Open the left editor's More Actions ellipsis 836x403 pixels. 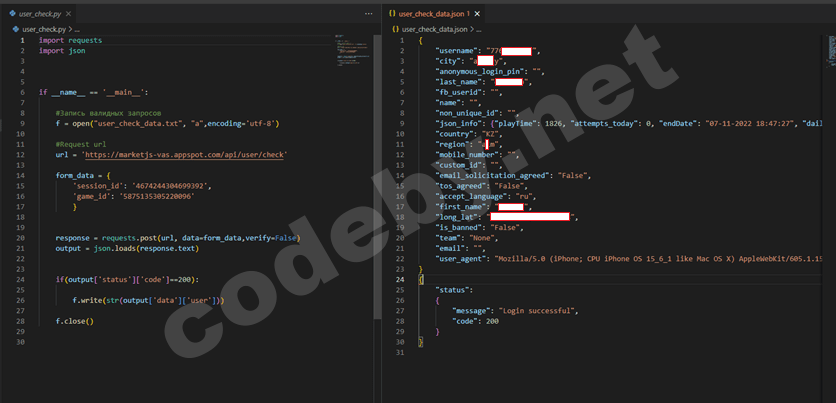click(x=368, y=14)
